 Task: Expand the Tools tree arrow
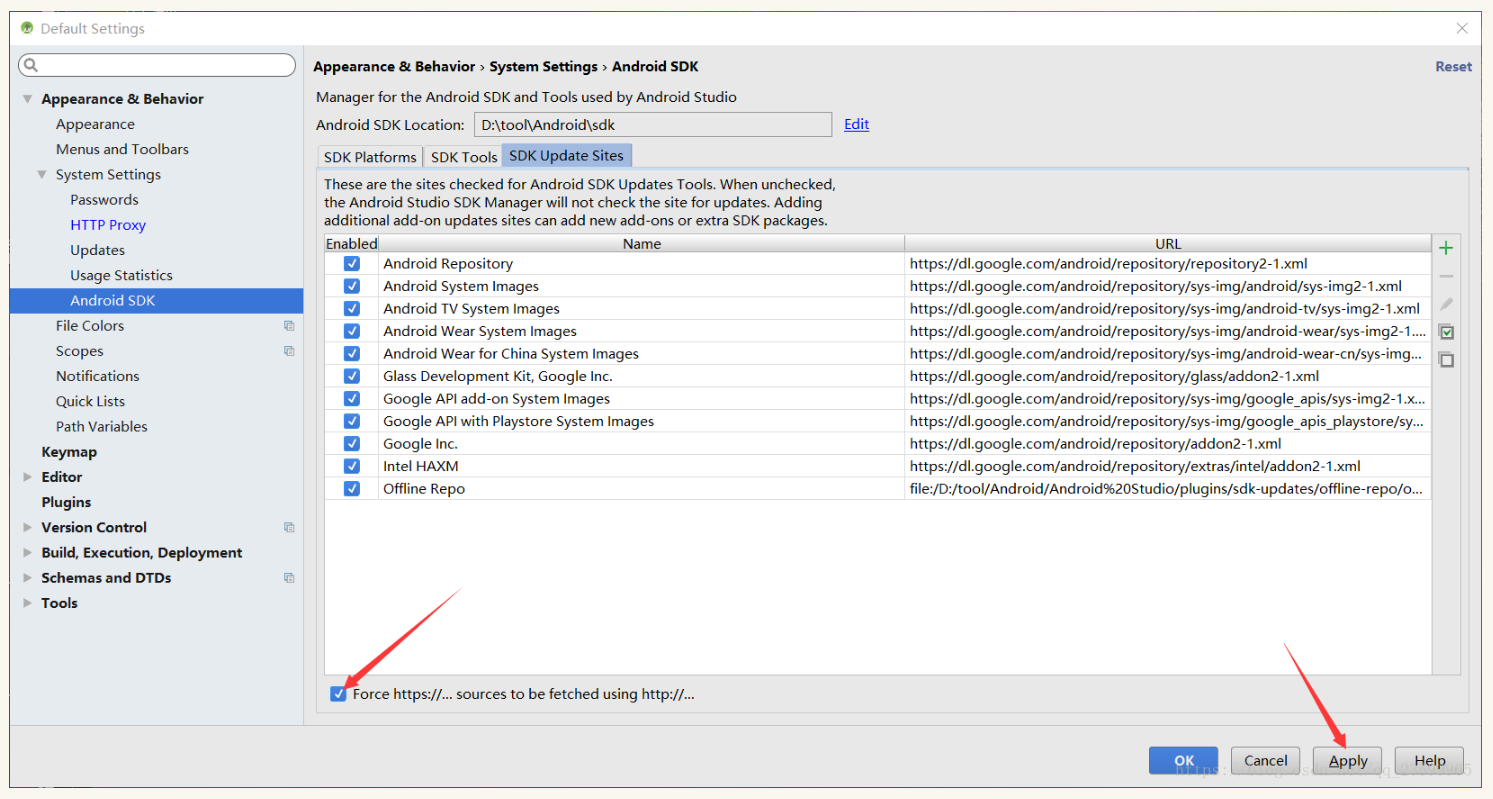(28, 603)
